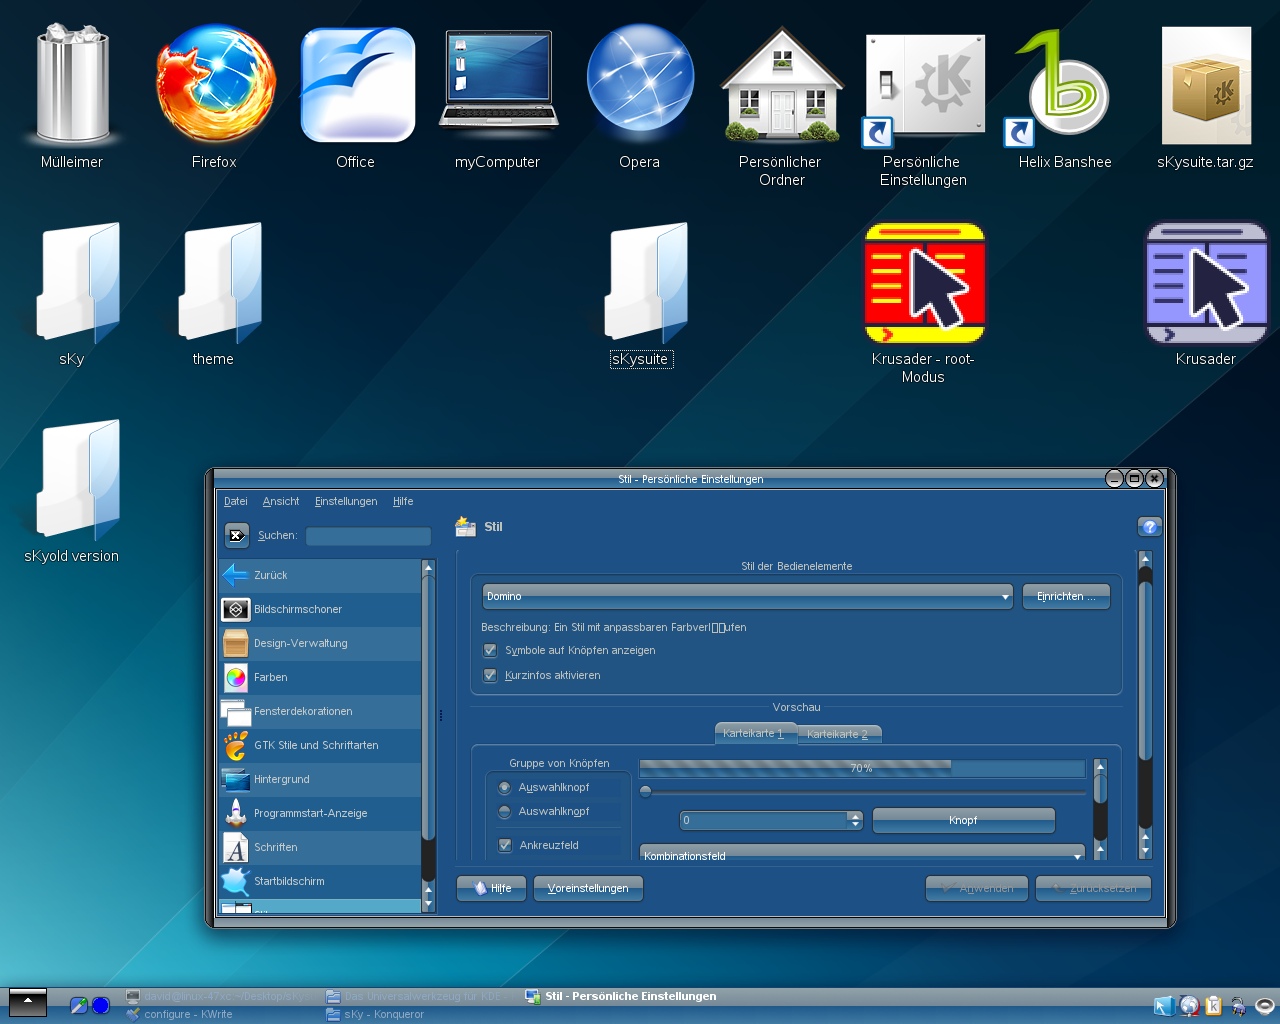Screen dimensions: 1280x1024
Task: Launch the Opera browser icon
Action: 640,82
